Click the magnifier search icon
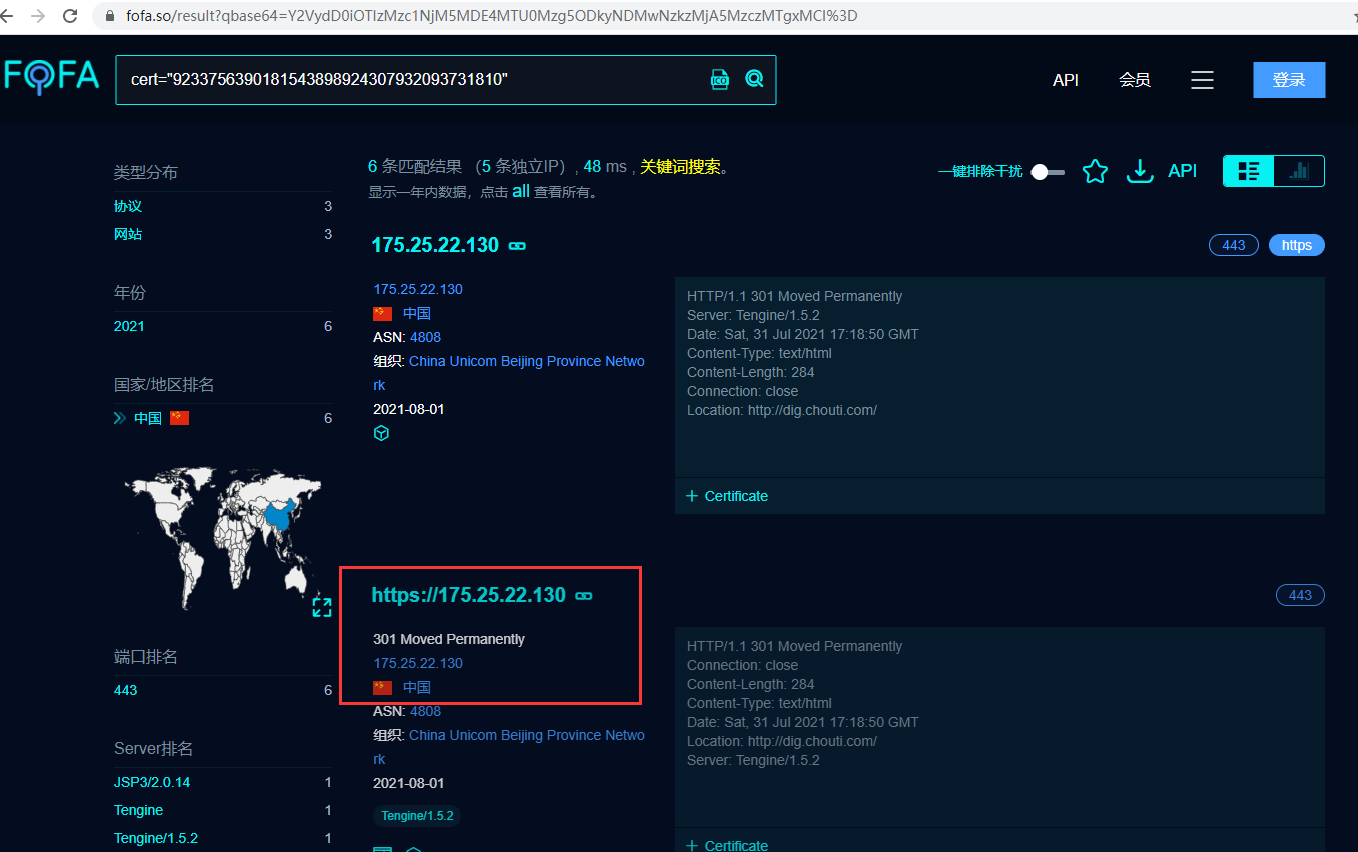The width and height of the screenshot is (1358, 852). [x=754, y=78]
